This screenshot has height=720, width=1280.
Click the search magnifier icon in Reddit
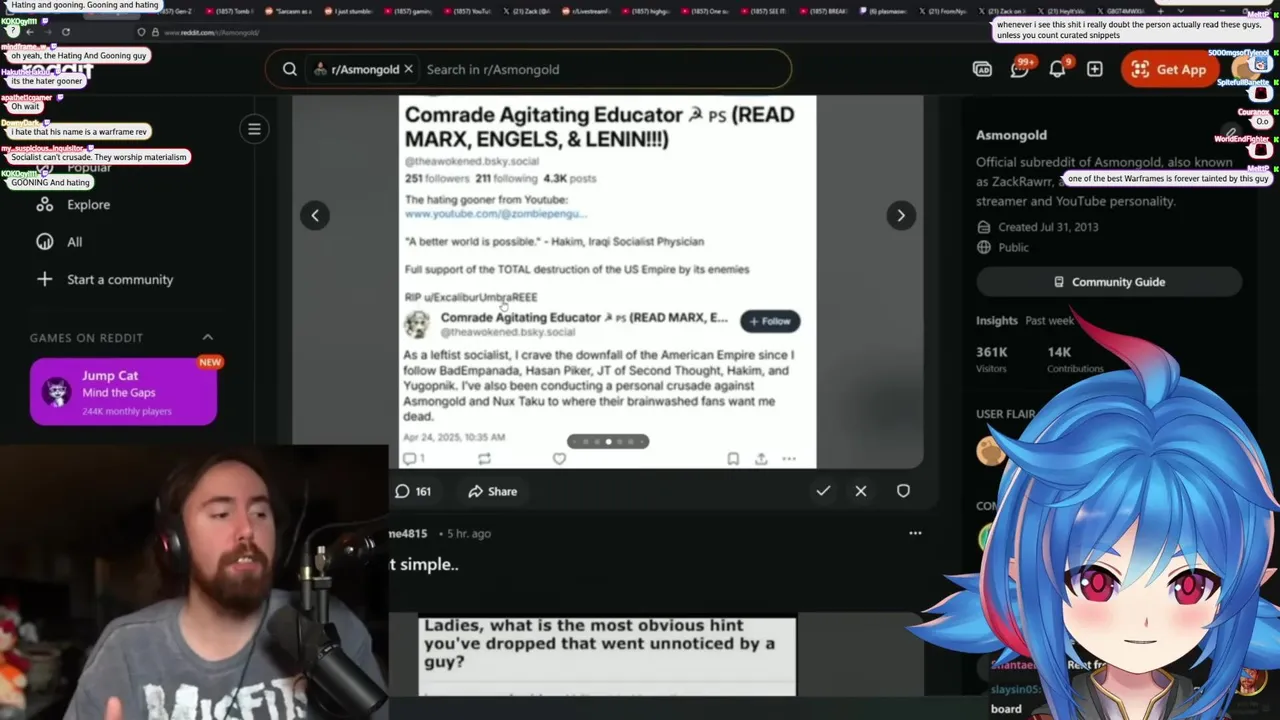coord(289,69)
